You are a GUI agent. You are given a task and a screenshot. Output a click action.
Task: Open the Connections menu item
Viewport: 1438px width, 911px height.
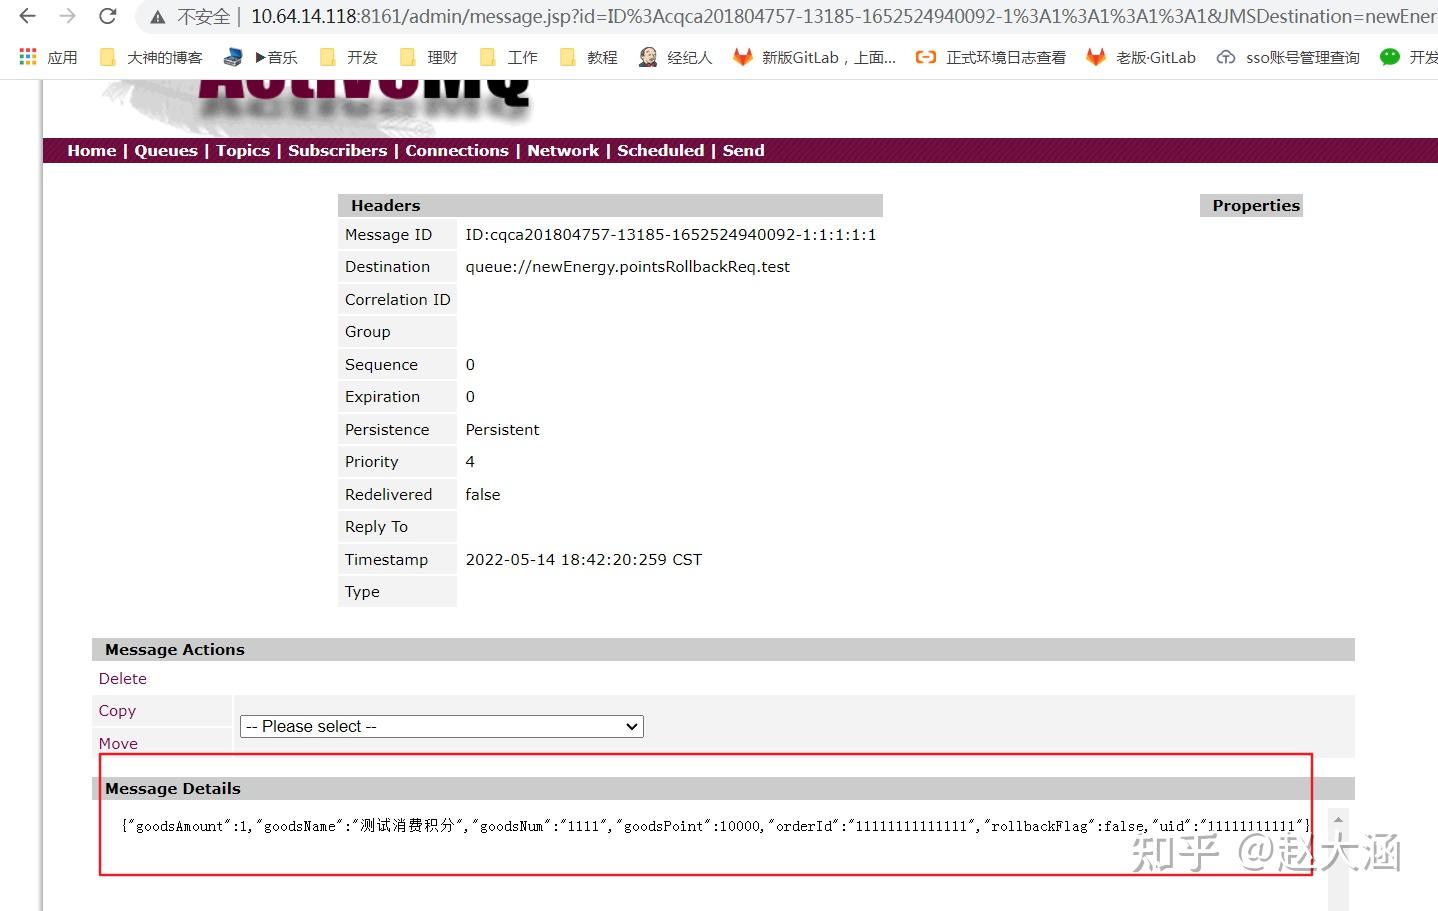[x=457, y=150]
